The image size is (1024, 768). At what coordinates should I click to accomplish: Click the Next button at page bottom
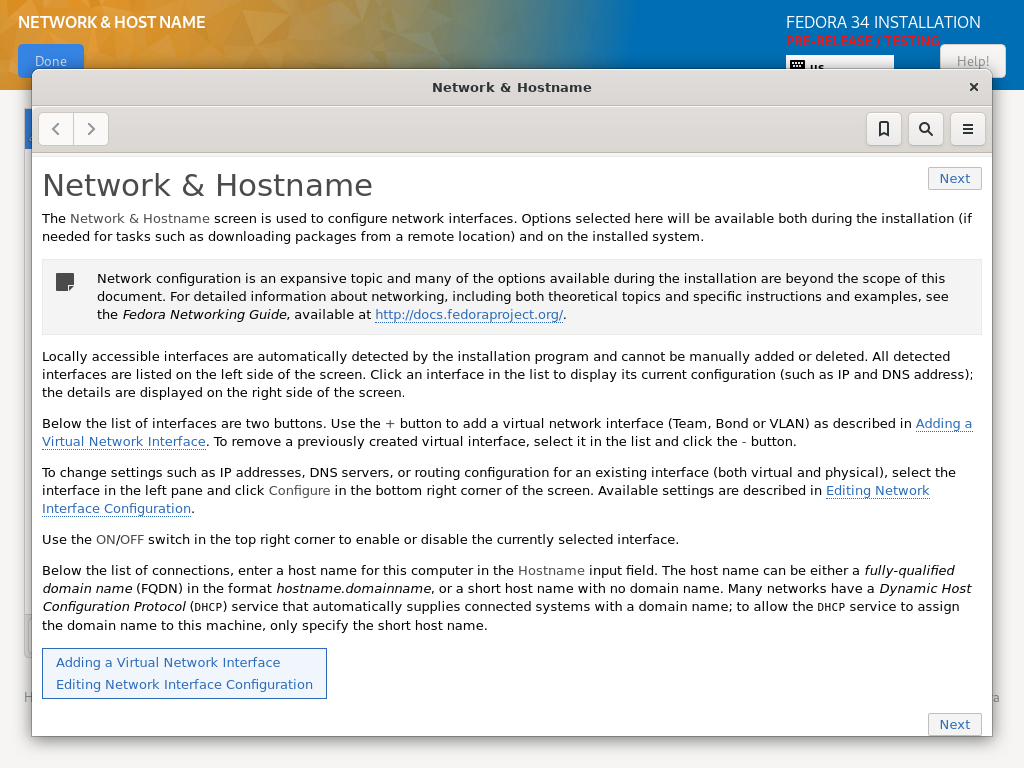click(x=955, y=724)
